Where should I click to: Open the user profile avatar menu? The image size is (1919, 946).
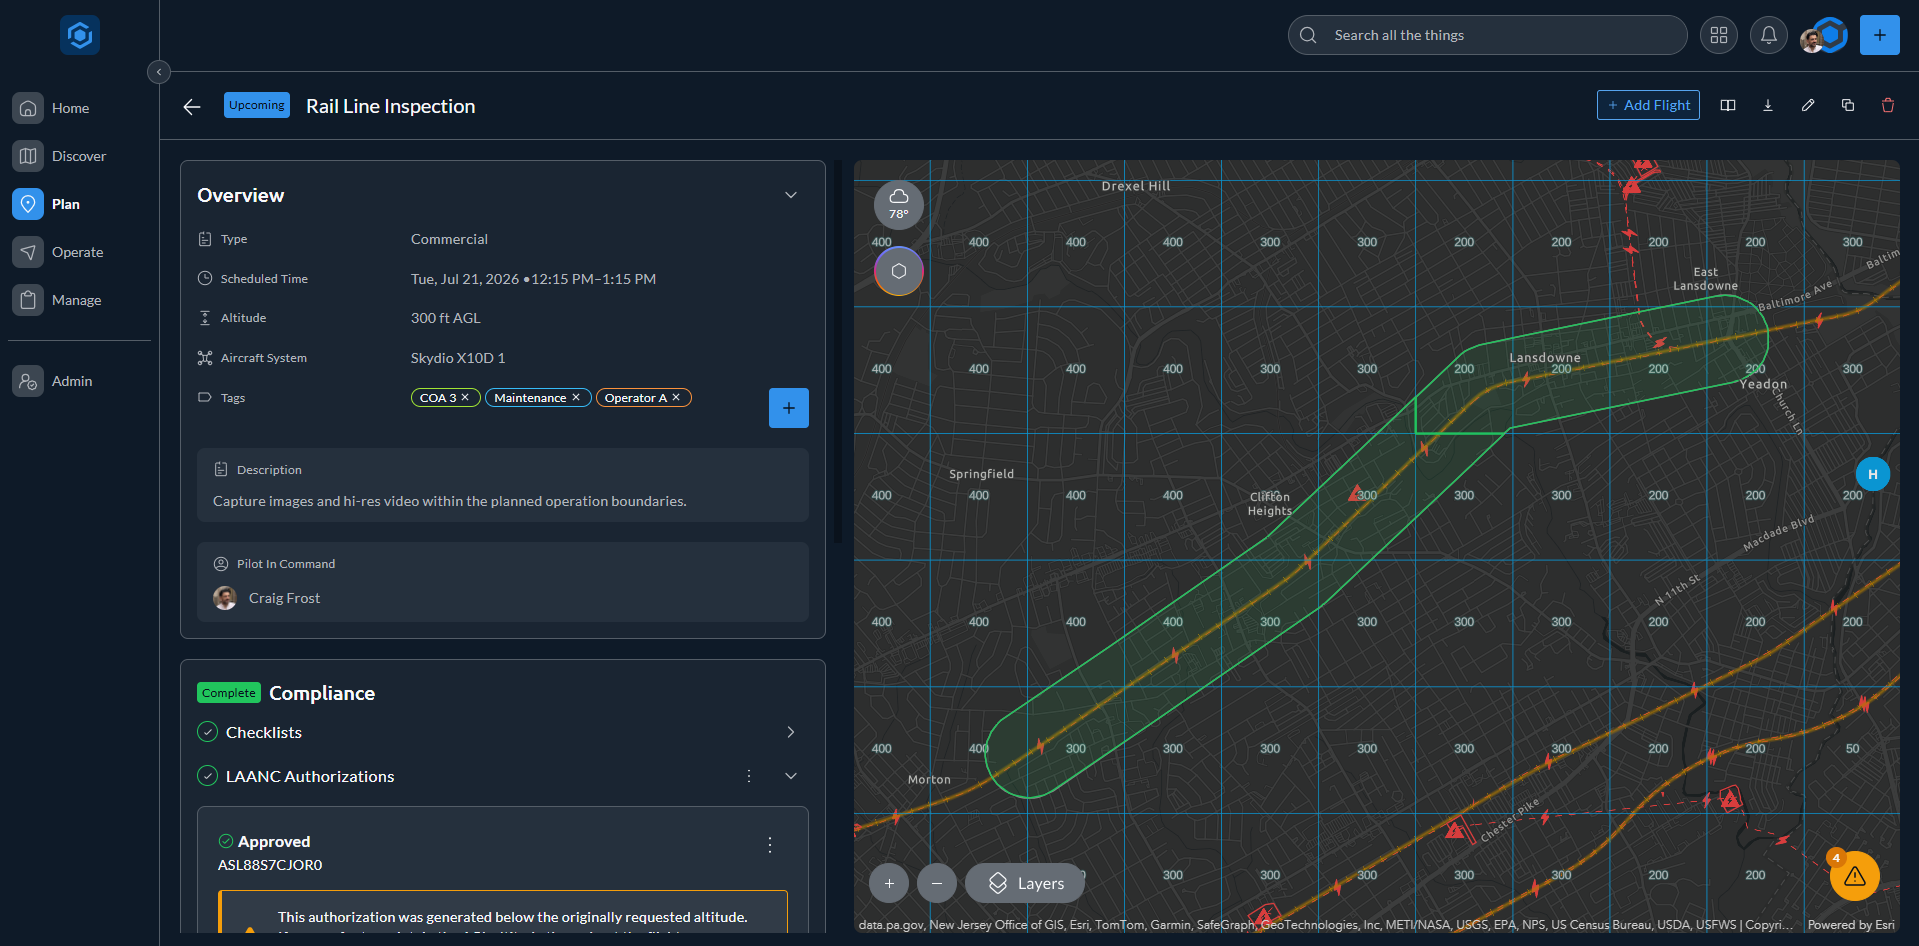pos(1823,36)
